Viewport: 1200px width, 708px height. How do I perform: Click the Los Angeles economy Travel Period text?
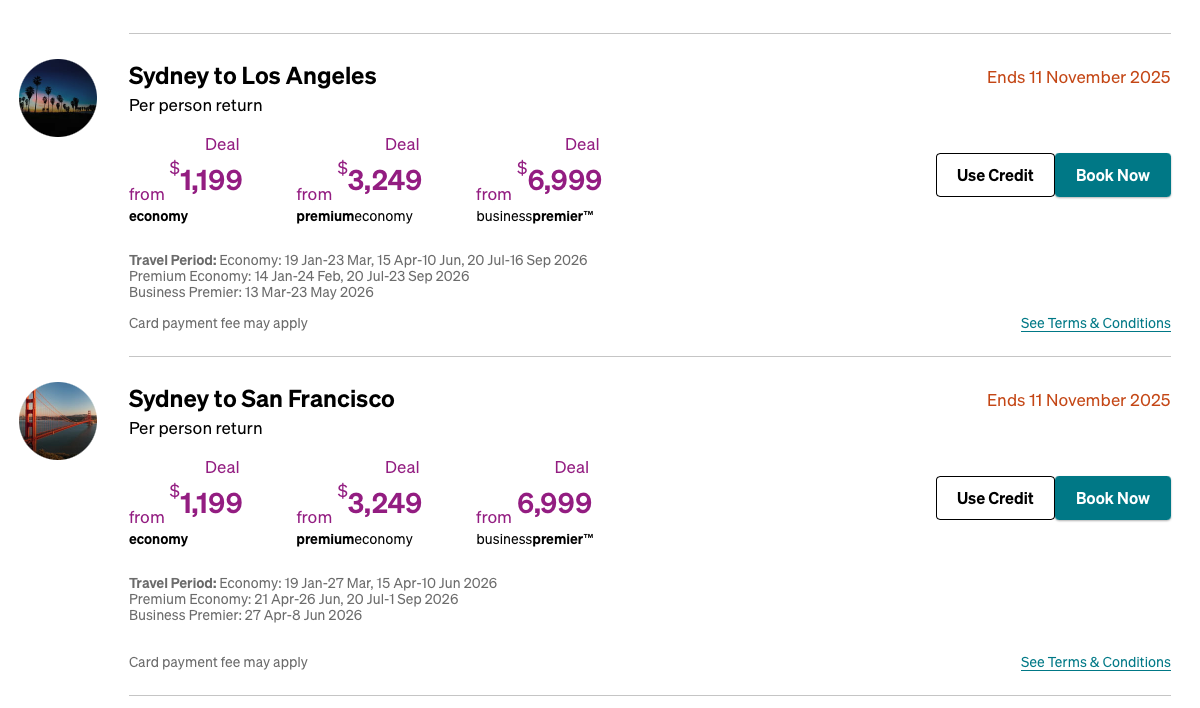tap(357, 259)
